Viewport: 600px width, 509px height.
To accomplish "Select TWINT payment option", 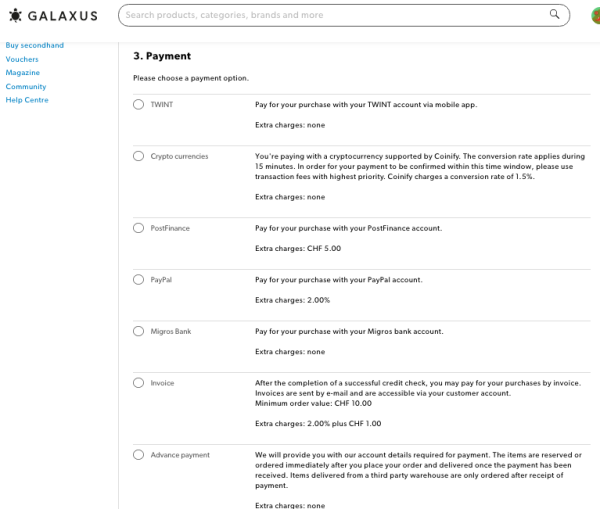I will pos(139,104).
